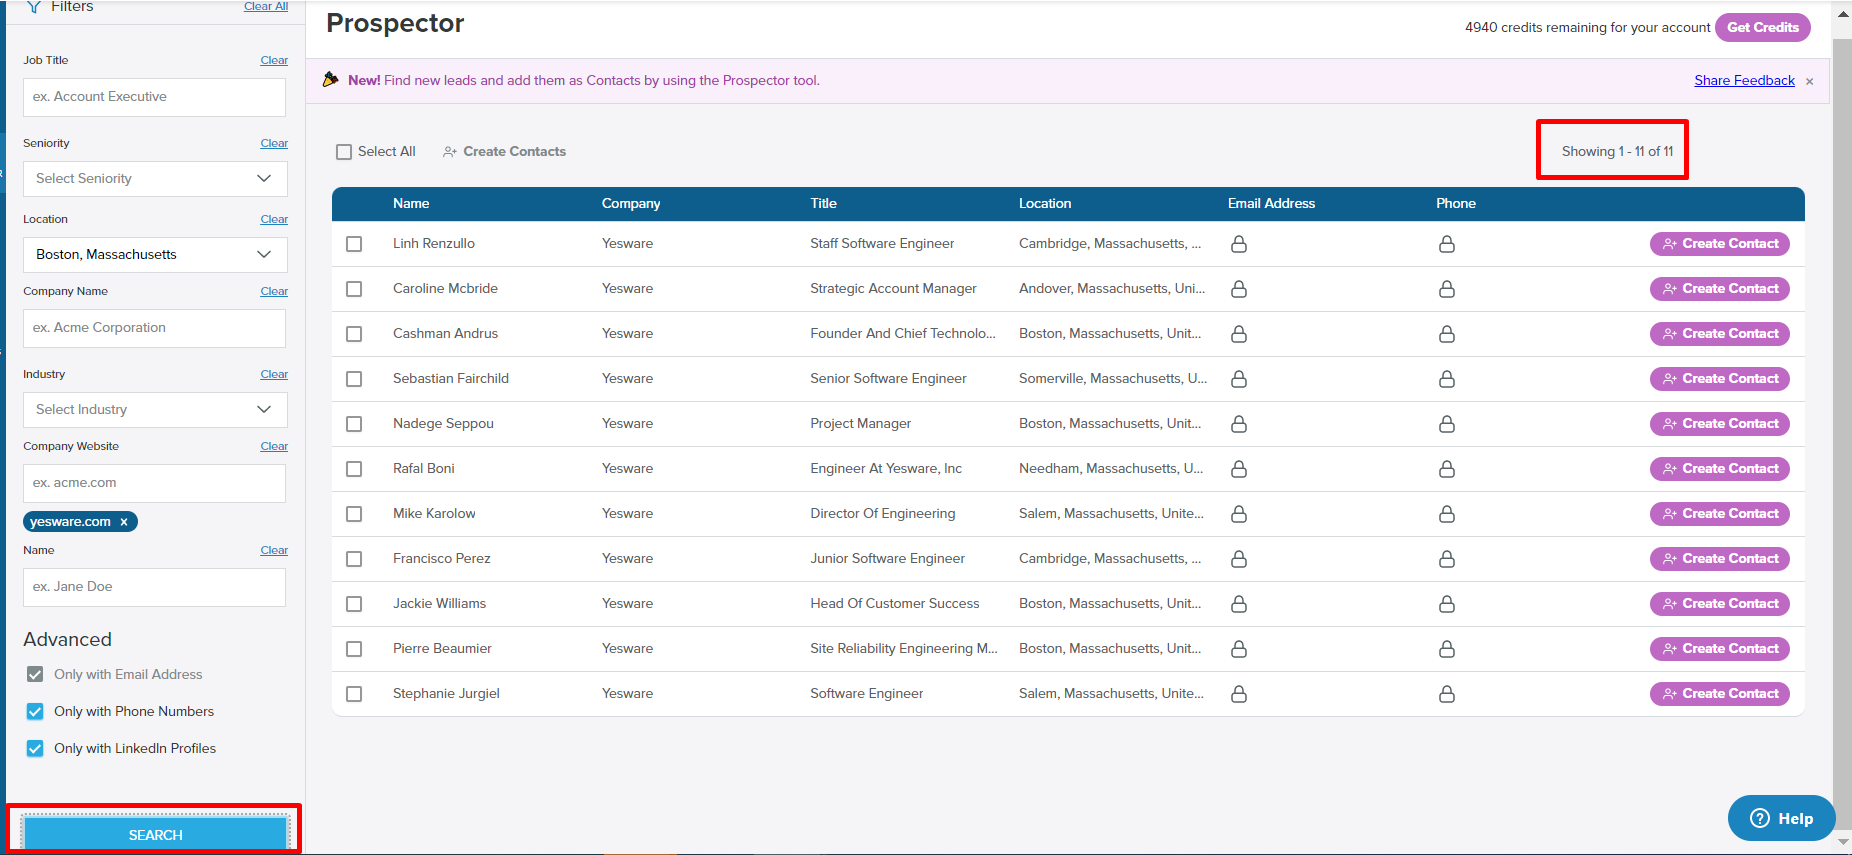Click email lock icon for Cashman Andrus
1852x855 pixels.
point(1238,334)
